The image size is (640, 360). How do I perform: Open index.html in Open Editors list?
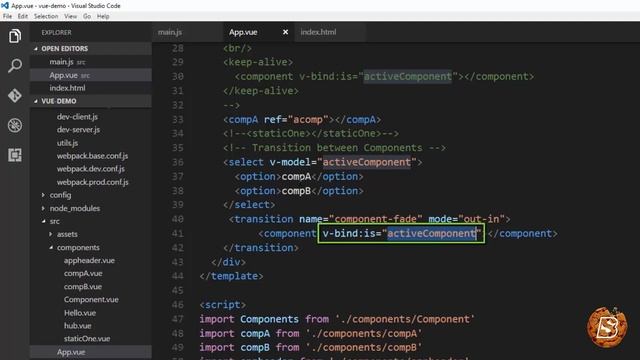click(91, 88)
